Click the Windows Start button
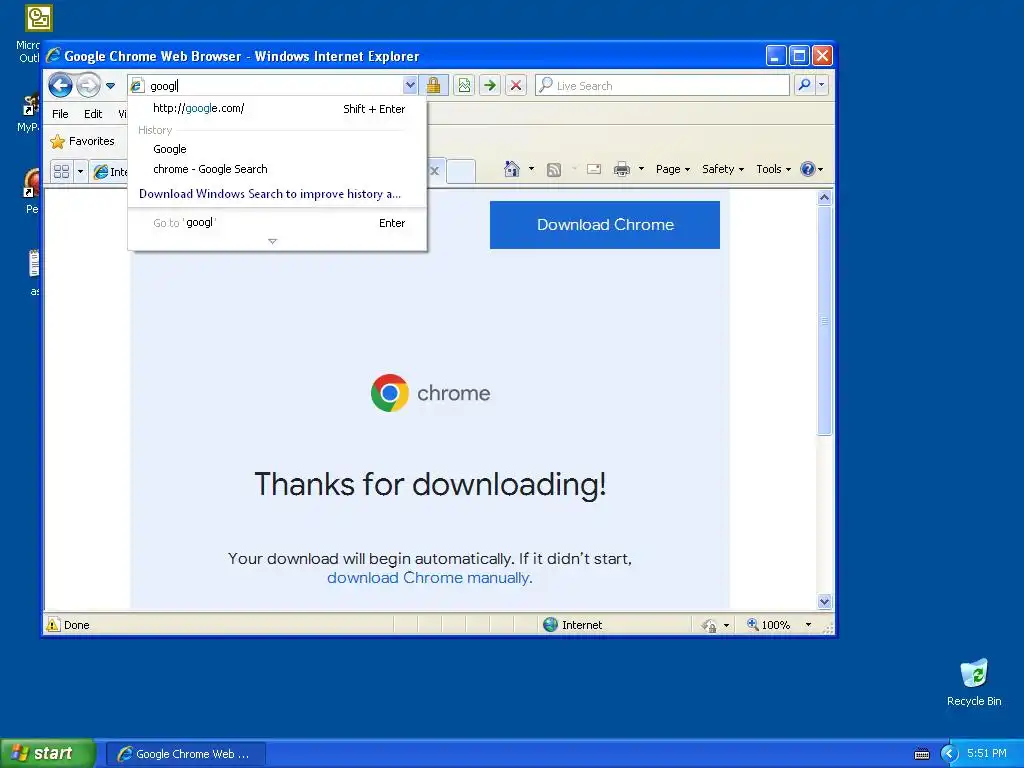The width and height of the screenshot is (1024, 768). (47, 754)
